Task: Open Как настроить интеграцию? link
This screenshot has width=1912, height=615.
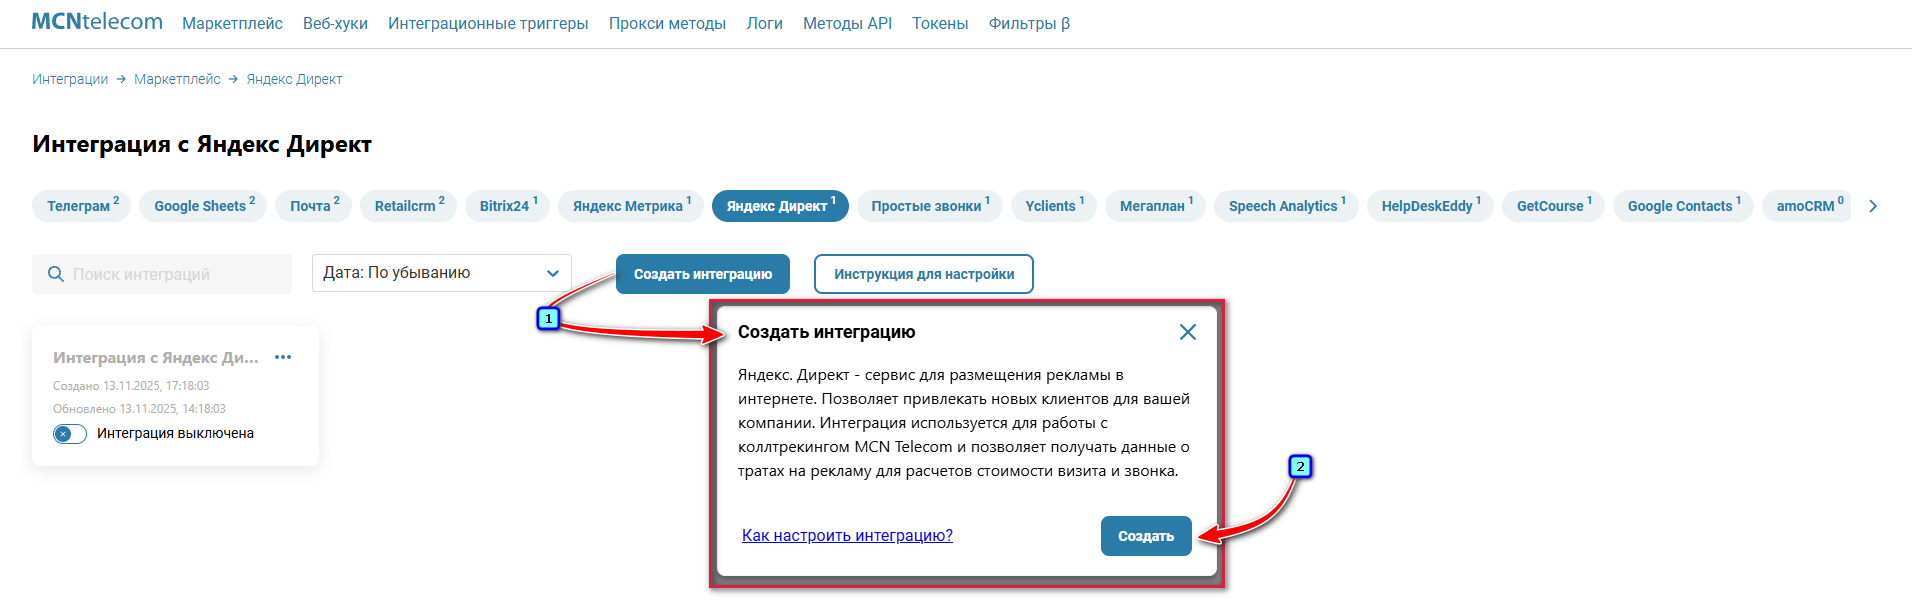Action: pyautogui.click(x=847, y=536)
